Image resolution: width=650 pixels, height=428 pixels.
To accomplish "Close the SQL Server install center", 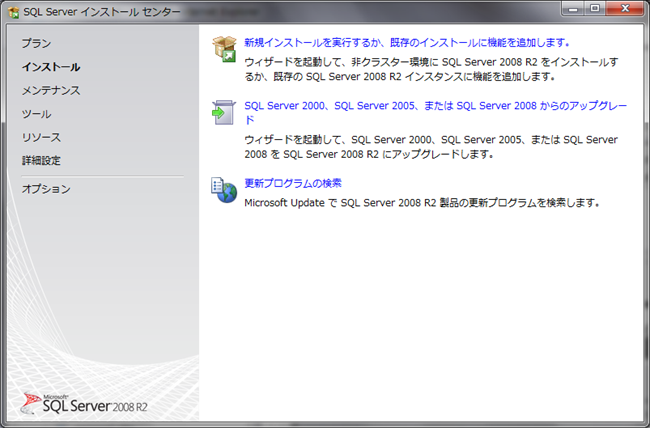I will pos(626,8).
